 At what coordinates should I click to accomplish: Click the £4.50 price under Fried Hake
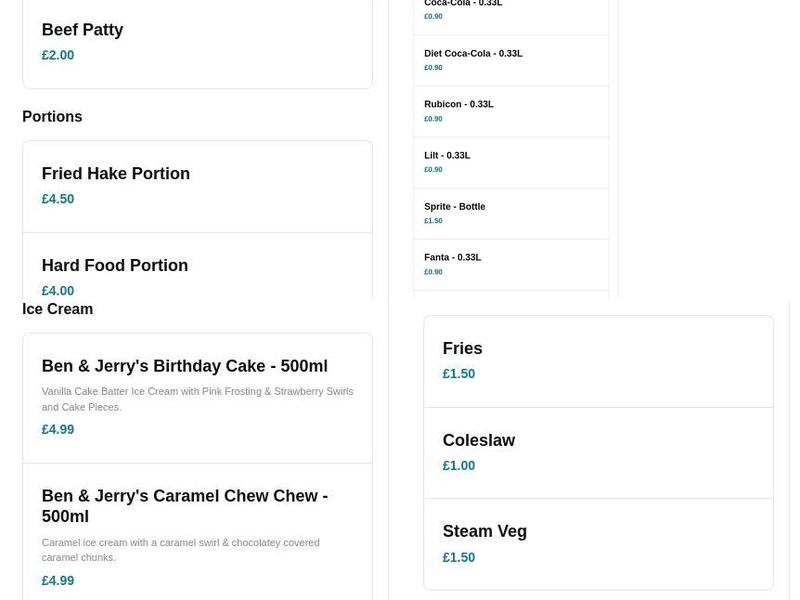pyautogui.click(x=58, y=199)
